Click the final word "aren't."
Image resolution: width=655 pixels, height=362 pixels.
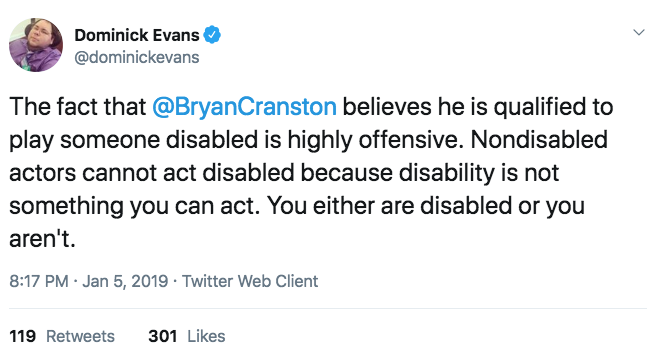[42, 239]
